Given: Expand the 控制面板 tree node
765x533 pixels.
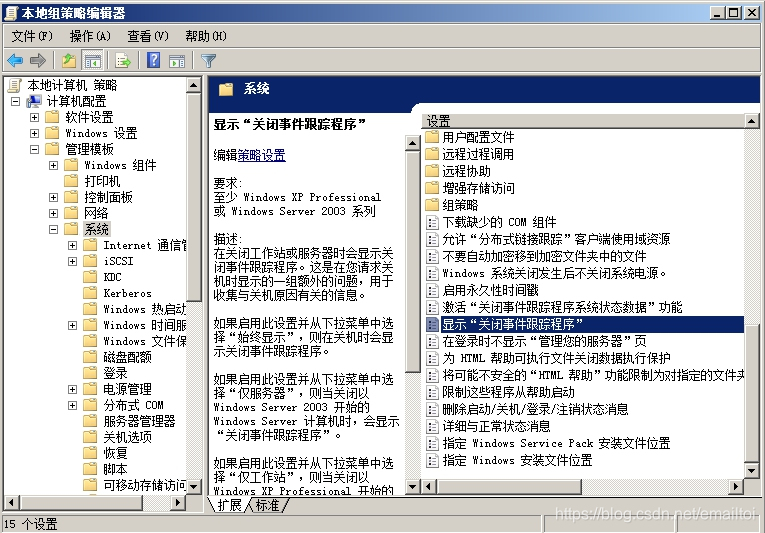Looking at the screenshot, I should [x=53, y=197].
